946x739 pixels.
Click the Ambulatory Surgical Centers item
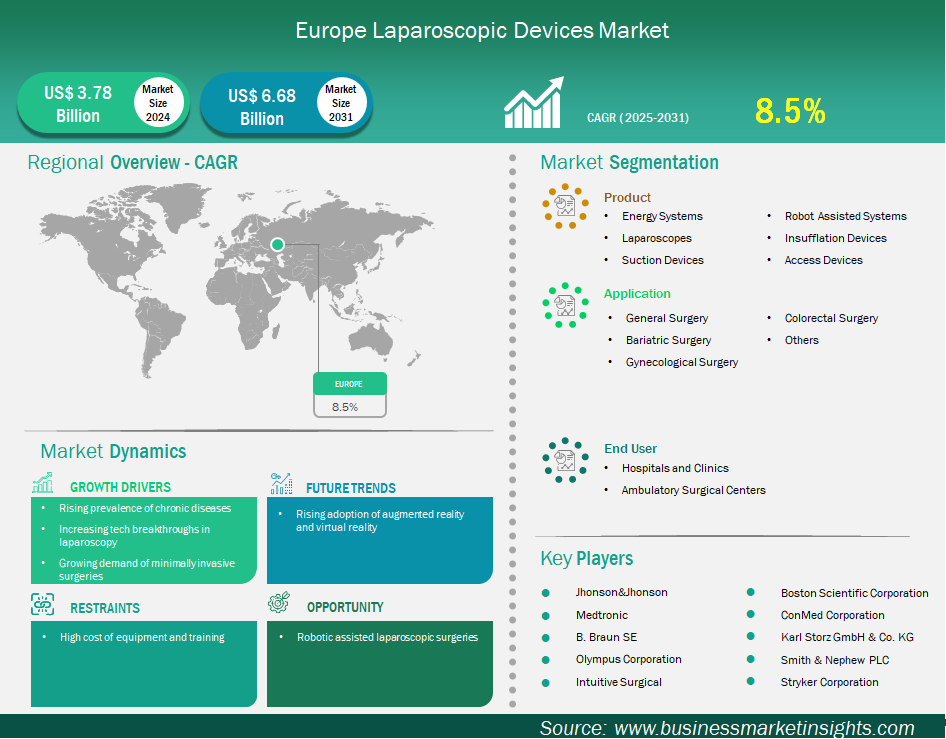click(693, 490)
